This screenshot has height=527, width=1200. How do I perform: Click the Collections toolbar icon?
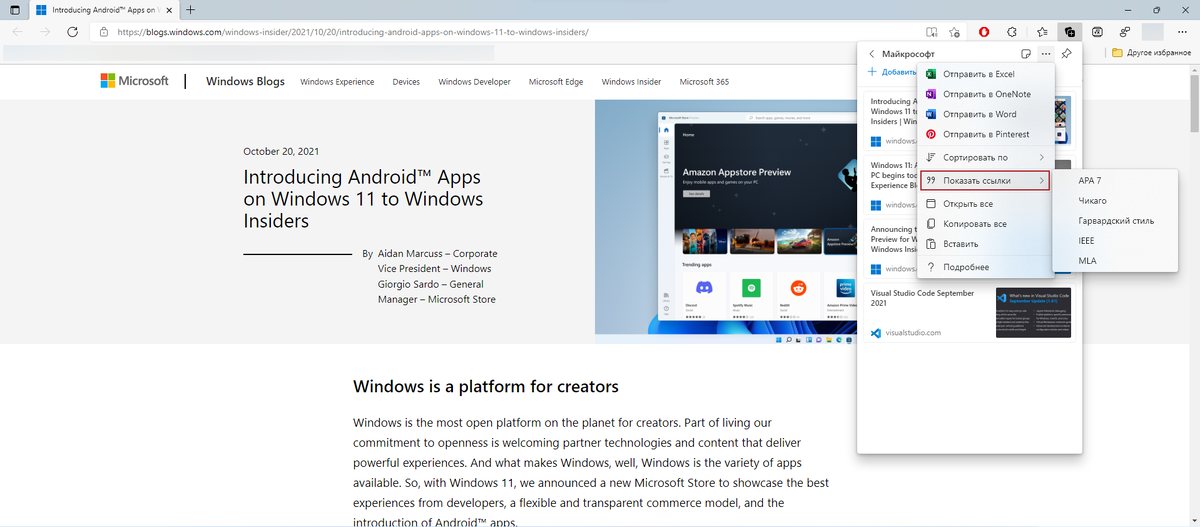[x=1070, y=31]
